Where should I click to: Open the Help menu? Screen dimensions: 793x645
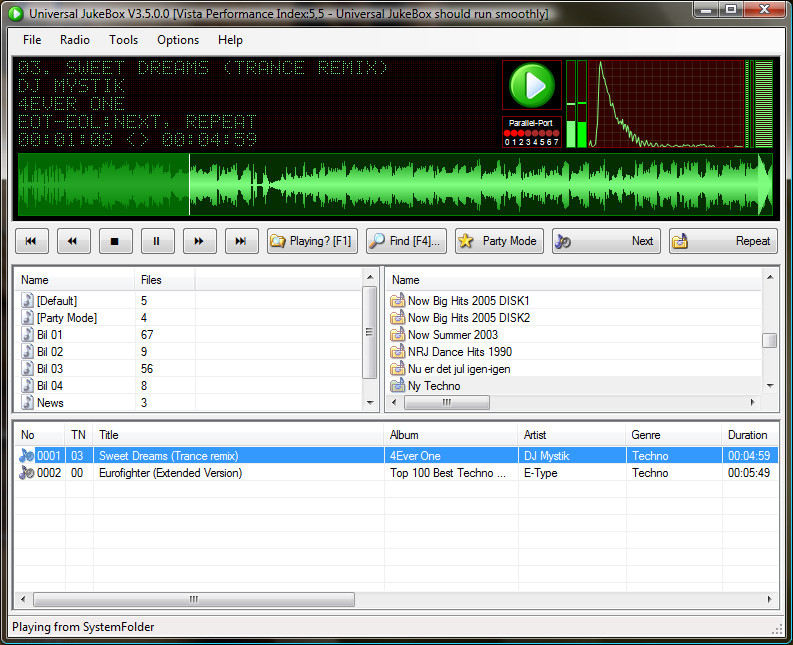[x=230, y=40]
